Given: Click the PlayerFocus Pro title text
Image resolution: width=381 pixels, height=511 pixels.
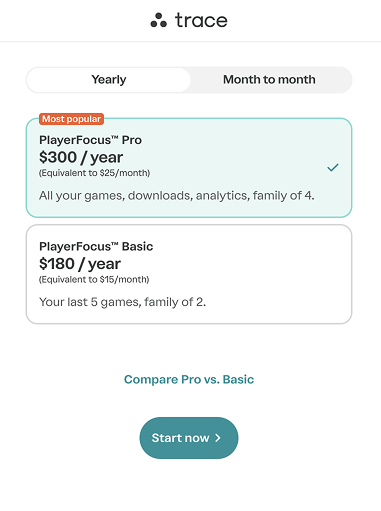Looking at the screenshot, I should [x=90, y=140].
